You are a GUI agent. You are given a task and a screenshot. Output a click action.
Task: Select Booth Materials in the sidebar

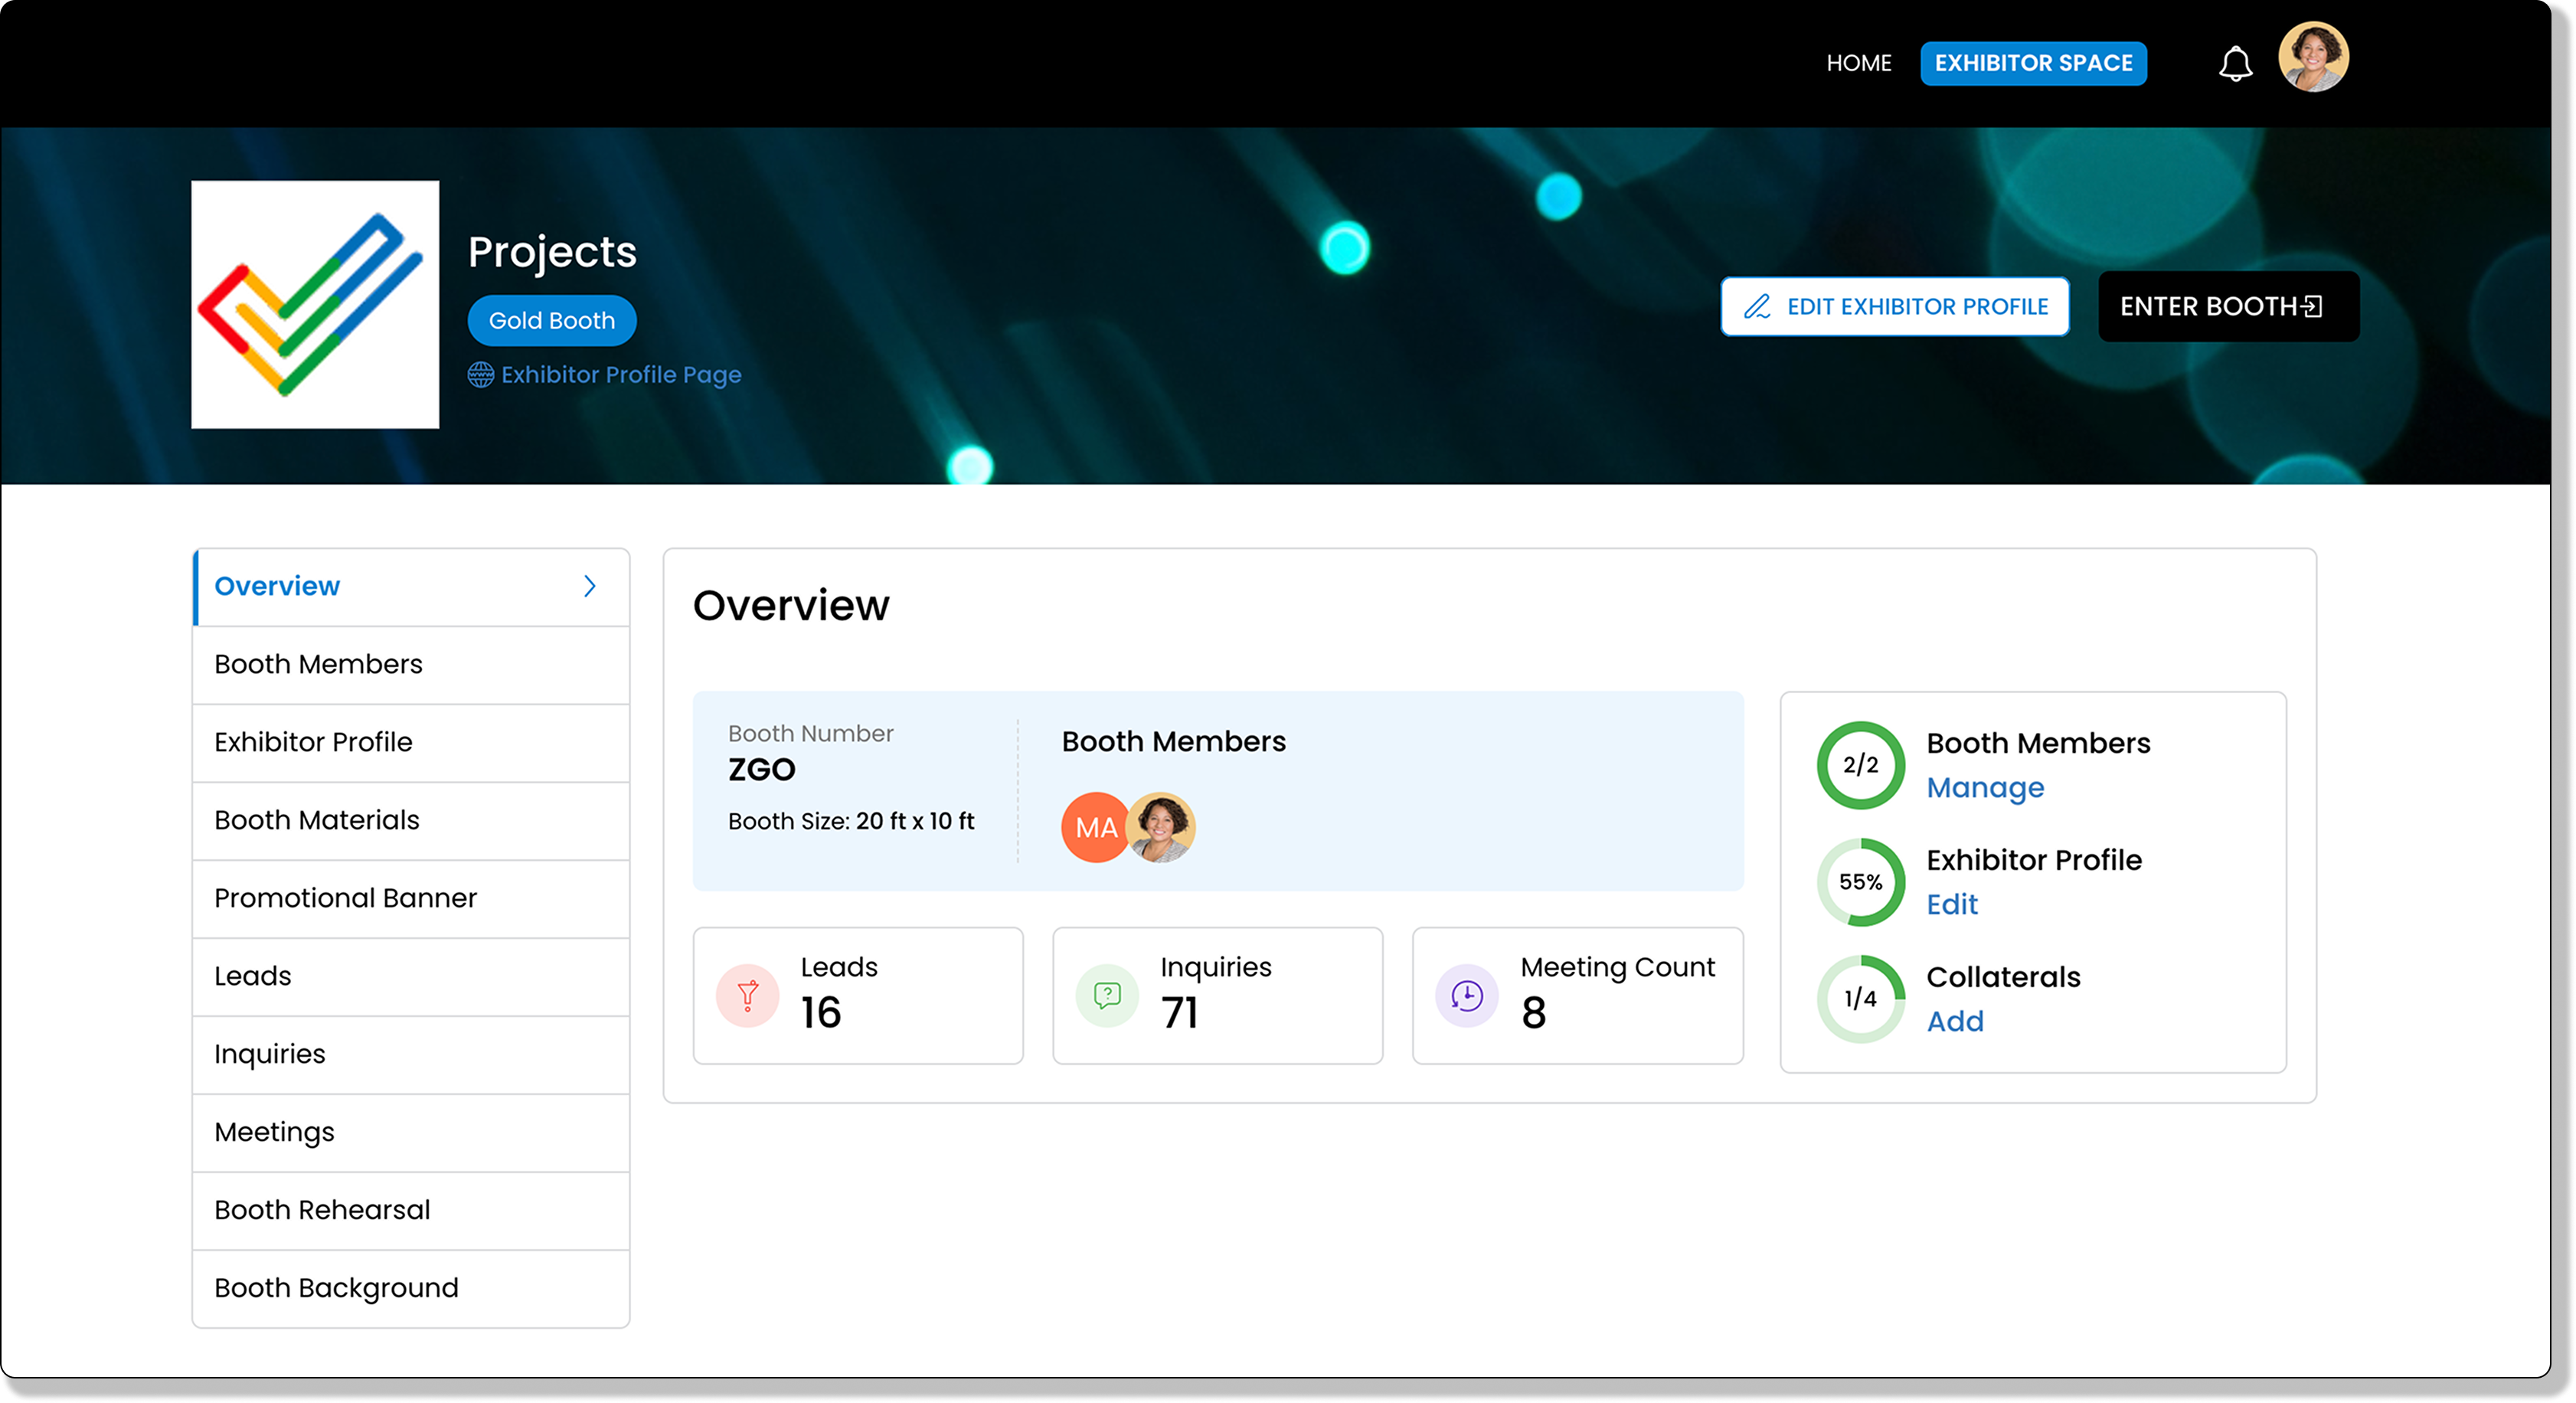[x=317, y=820]
